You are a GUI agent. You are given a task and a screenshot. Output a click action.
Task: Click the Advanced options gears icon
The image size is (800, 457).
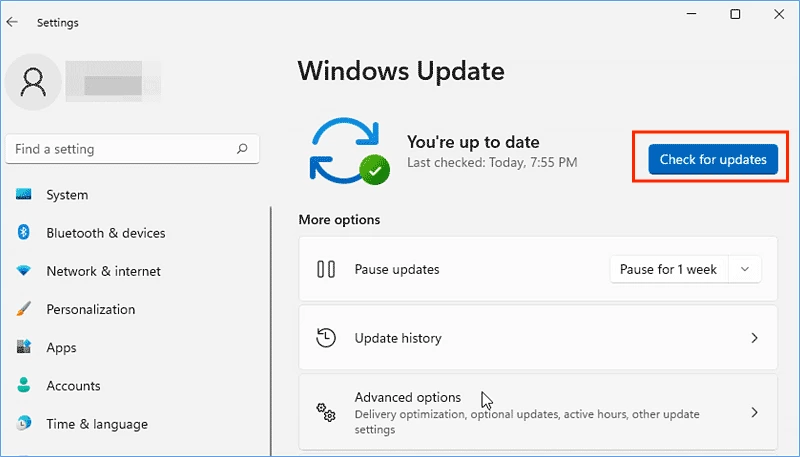click(326, 412)
